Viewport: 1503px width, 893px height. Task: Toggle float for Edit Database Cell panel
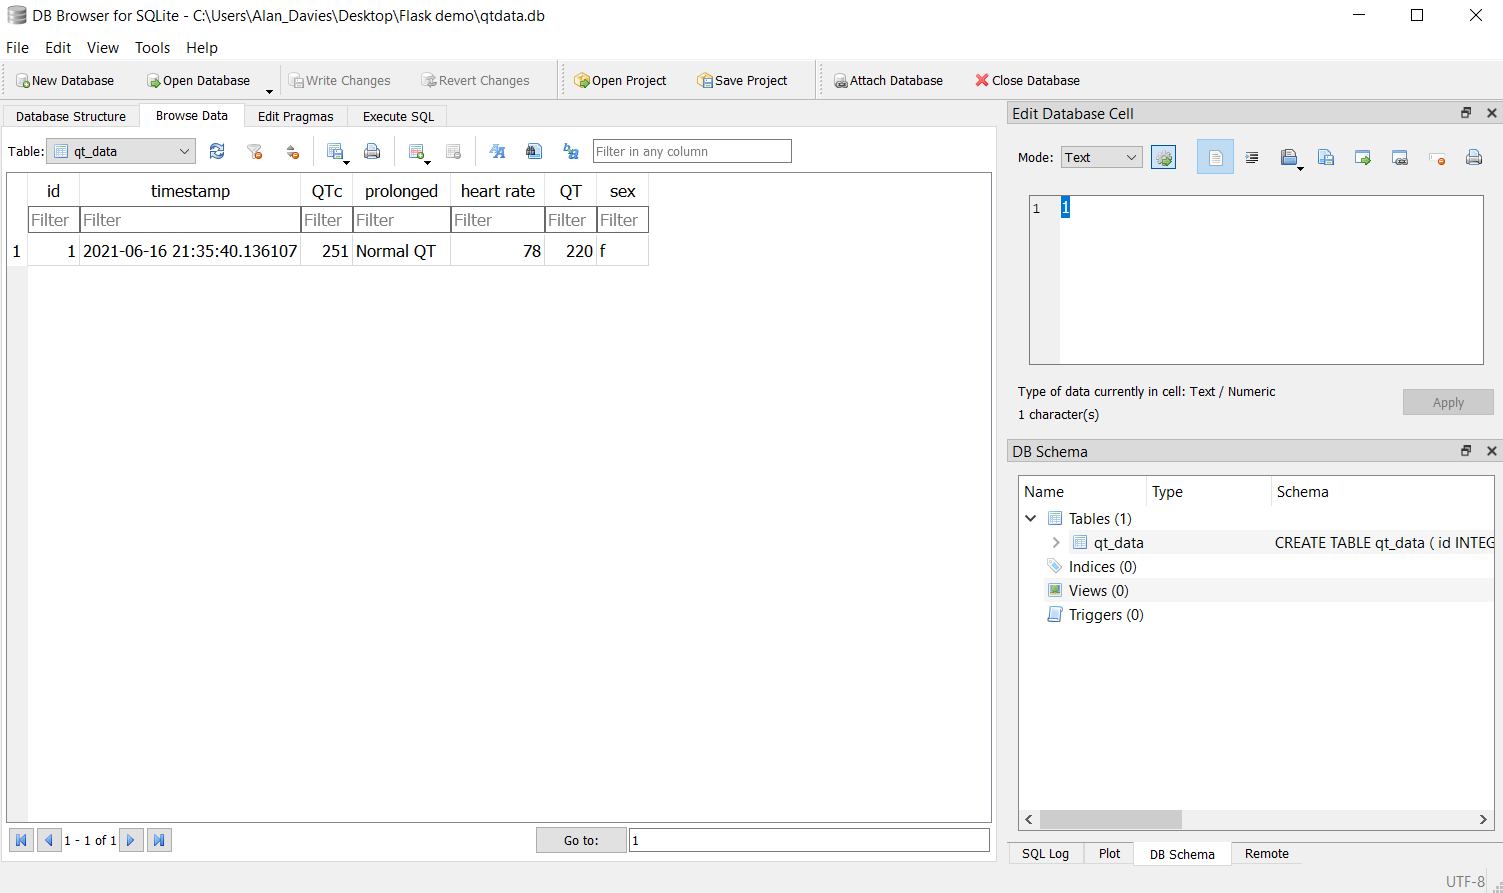click(1466, 114)
